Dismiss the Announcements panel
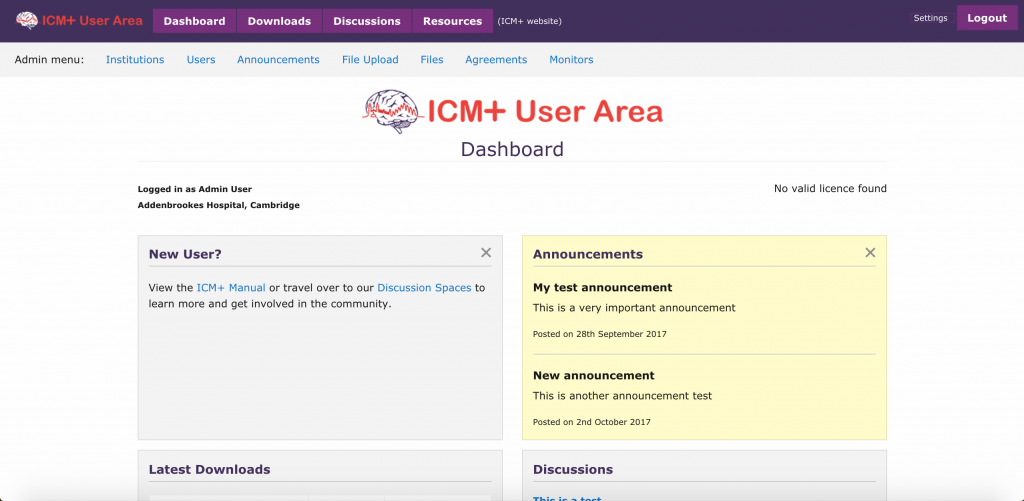This screenshot has width=1024, height=501. pos(870,253)
